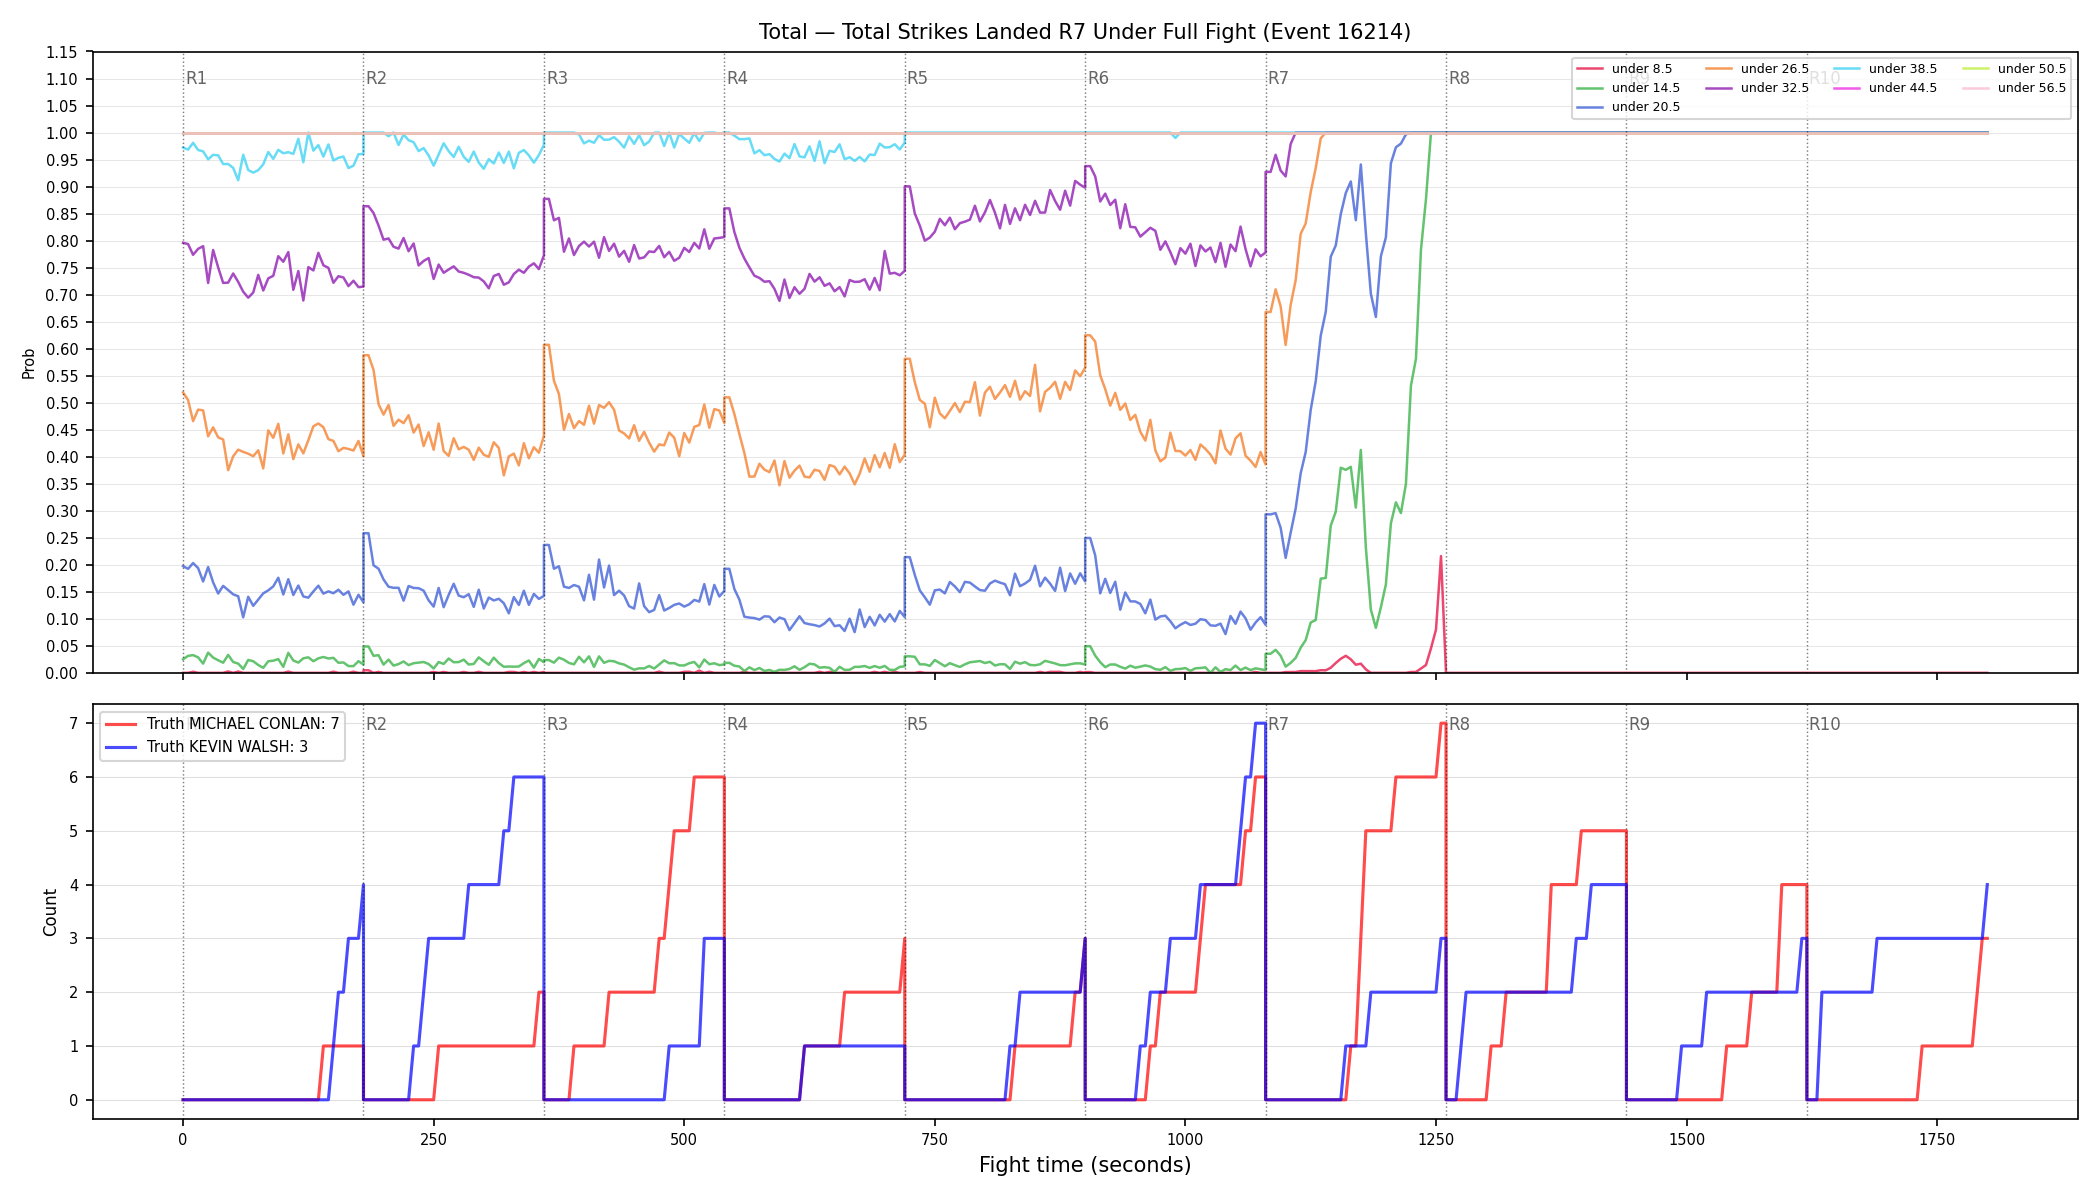Click the R6 round marker in probability chart

coord(1098,78)
